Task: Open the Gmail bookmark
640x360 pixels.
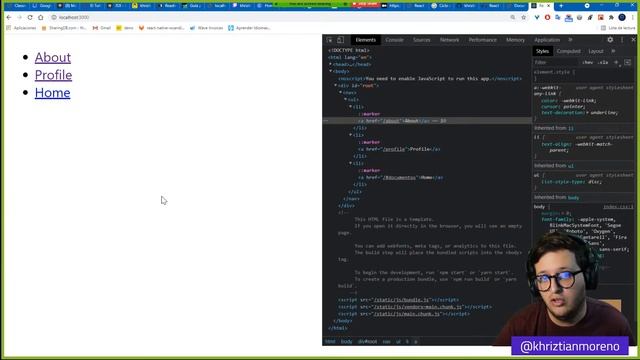Action: pyautogui.click(x=102, y=28)
